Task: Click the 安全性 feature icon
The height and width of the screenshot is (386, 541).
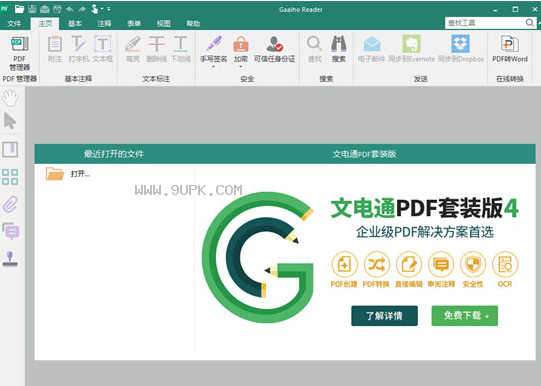Action: point(473,265)
